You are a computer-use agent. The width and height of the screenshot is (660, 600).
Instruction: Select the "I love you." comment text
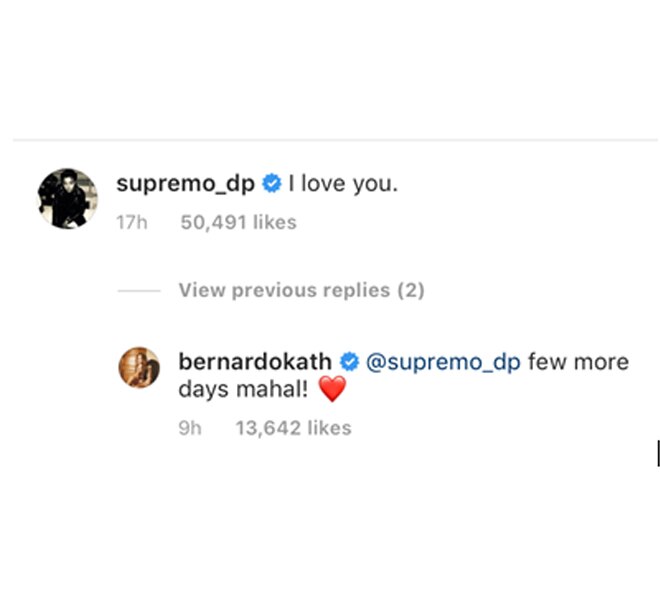(x=343, y=184)
